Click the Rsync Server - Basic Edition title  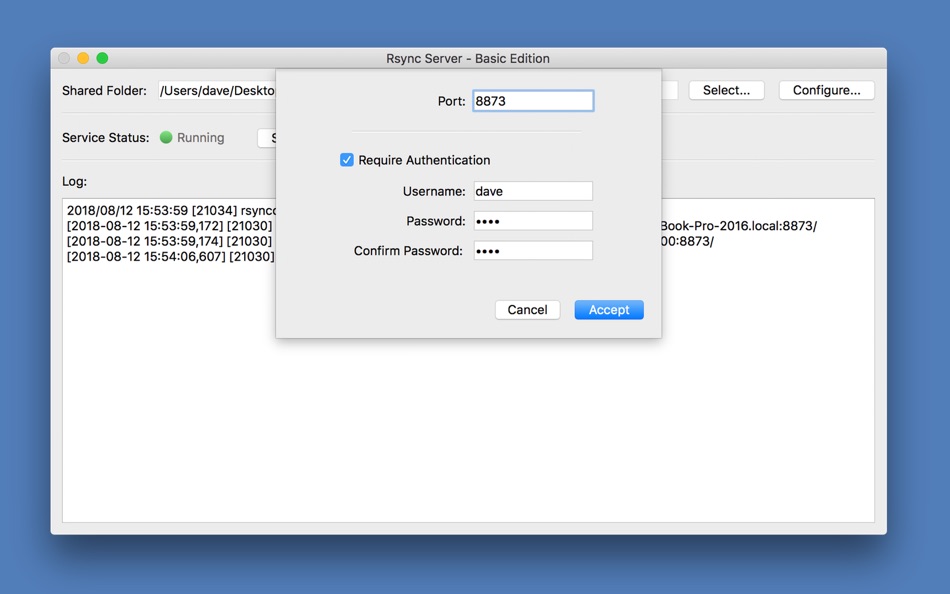coord(468,58)
